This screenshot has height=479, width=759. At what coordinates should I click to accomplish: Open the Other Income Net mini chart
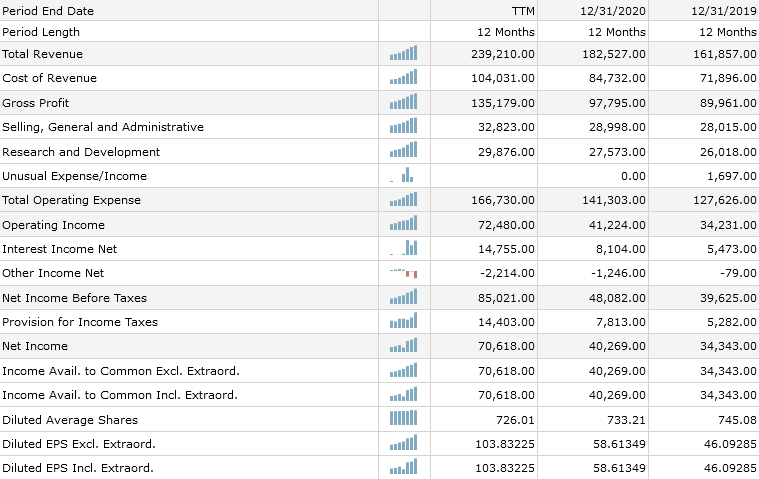[404, 273]
